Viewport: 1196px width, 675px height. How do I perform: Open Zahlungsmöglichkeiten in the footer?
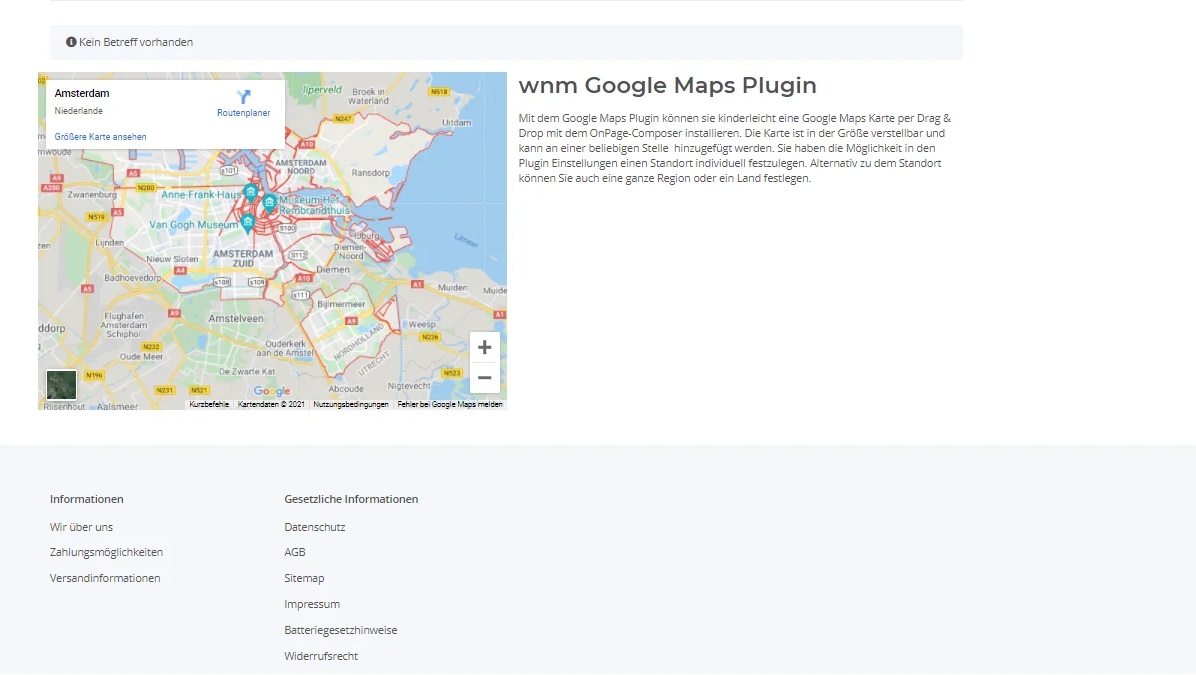pos(107,551)
